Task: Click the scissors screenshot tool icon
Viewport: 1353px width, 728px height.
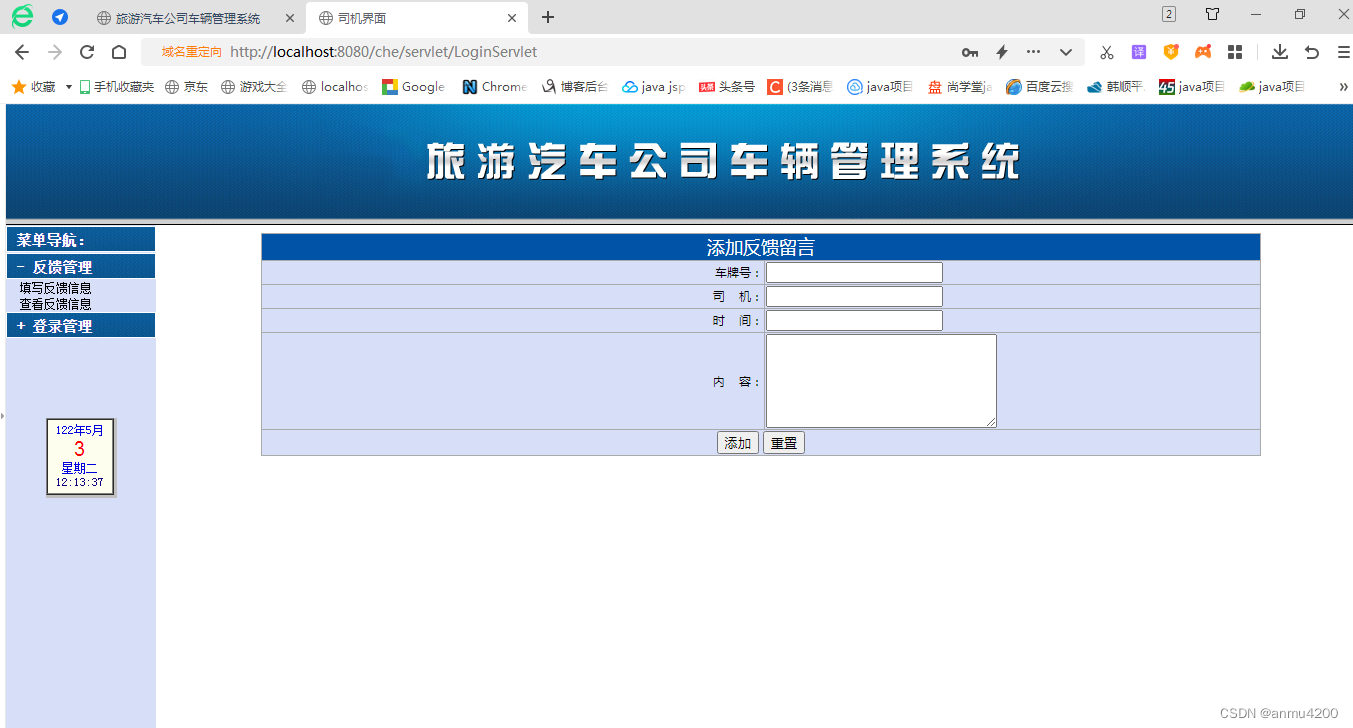Action: point(1107,52)
